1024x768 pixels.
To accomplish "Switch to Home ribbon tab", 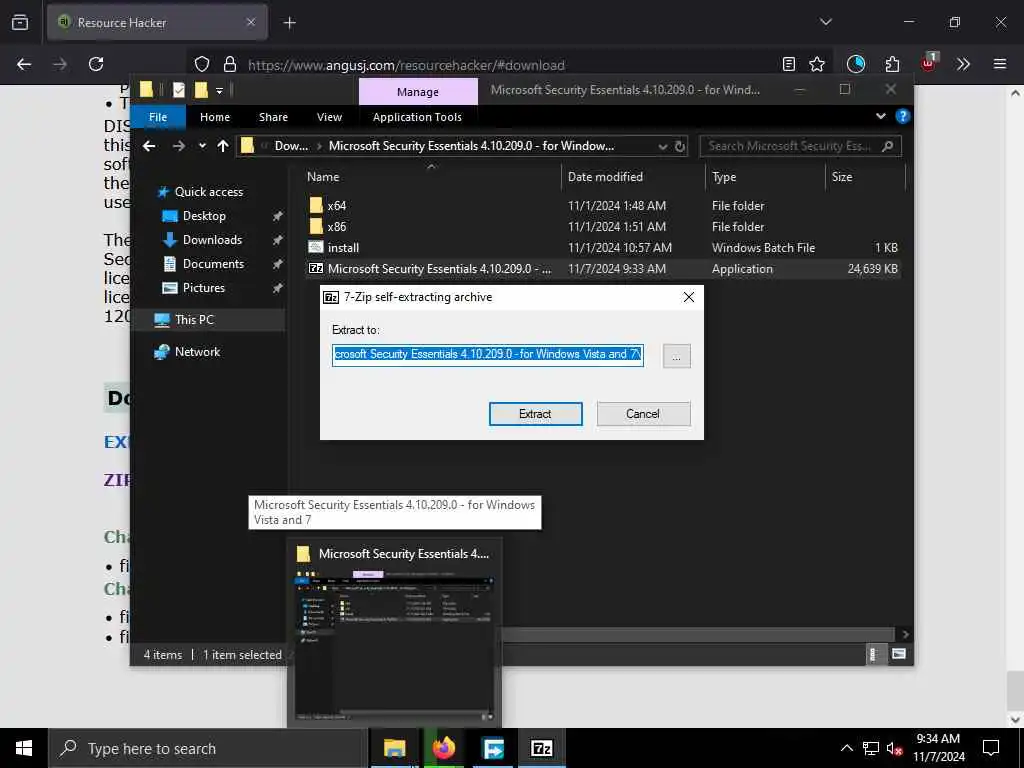I will pos(215,117).
